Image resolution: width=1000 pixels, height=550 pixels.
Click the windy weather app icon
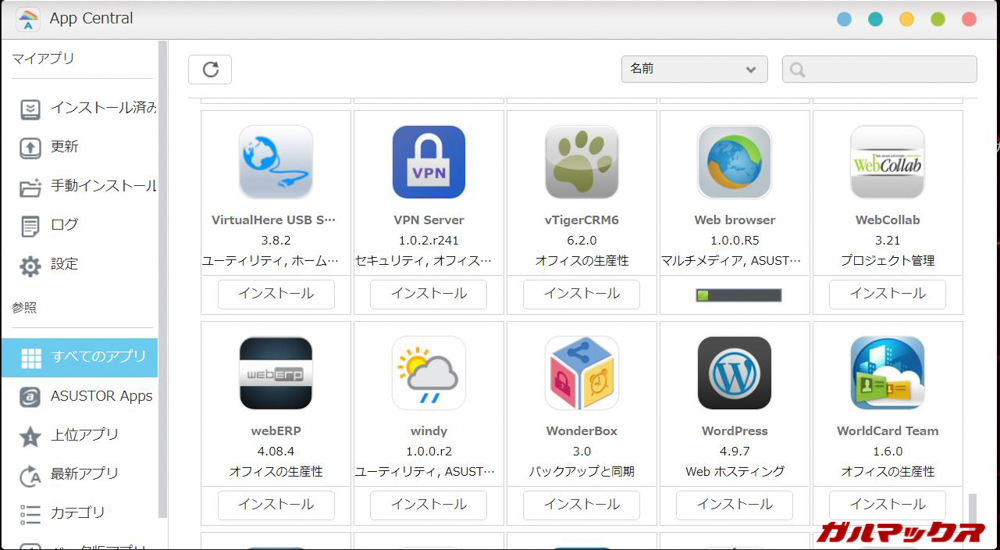click(428, 373)
